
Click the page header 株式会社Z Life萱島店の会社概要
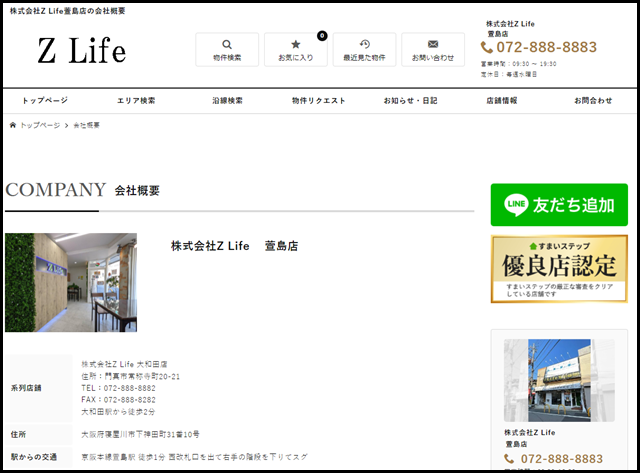(67, 11)
